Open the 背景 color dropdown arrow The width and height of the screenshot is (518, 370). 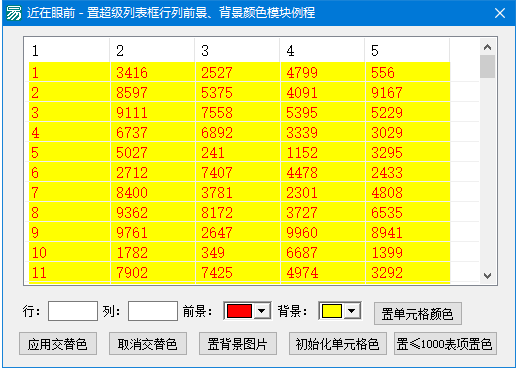[352, 311]
